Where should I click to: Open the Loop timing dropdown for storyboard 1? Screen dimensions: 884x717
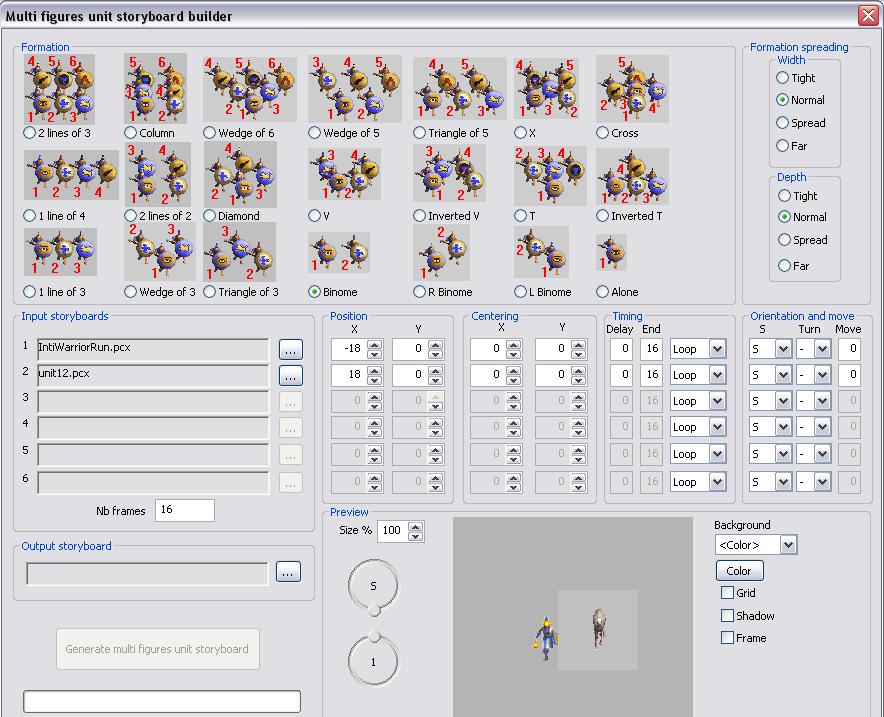[697, 349]
